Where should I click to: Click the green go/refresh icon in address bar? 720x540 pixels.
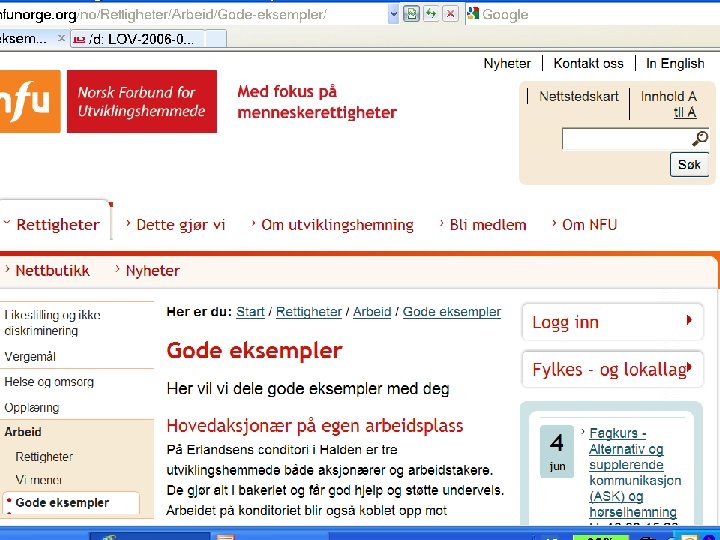pyautogui.click(x=411, y=14)
